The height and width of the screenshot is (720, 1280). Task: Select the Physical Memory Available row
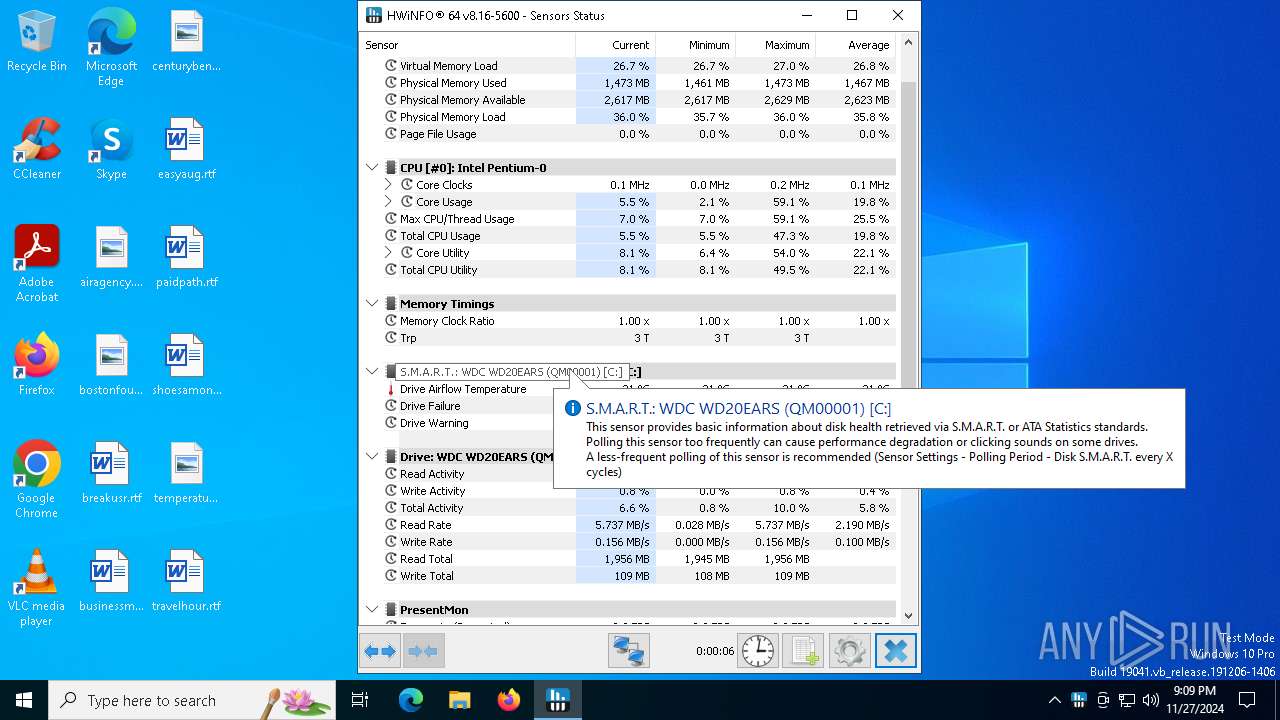click(x=630, y=100)
